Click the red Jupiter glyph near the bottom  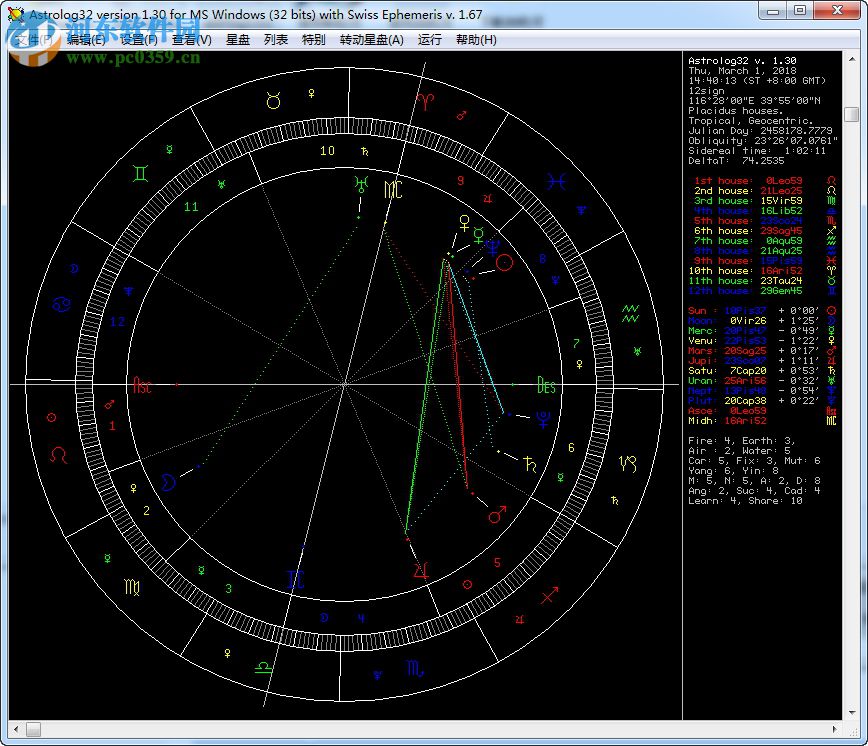click(422, 571)
